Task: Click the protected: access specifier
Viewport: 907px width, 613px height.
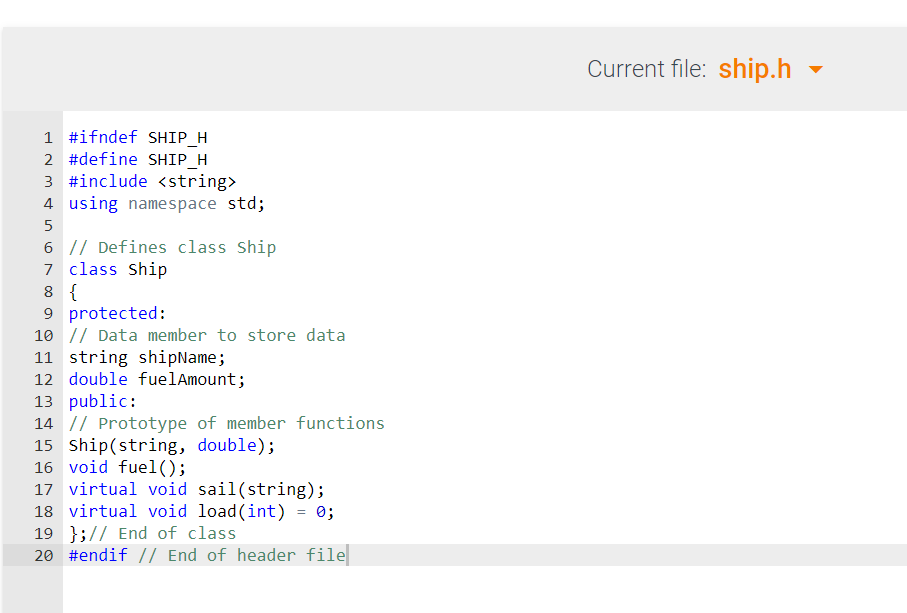Action: [114, 313]
